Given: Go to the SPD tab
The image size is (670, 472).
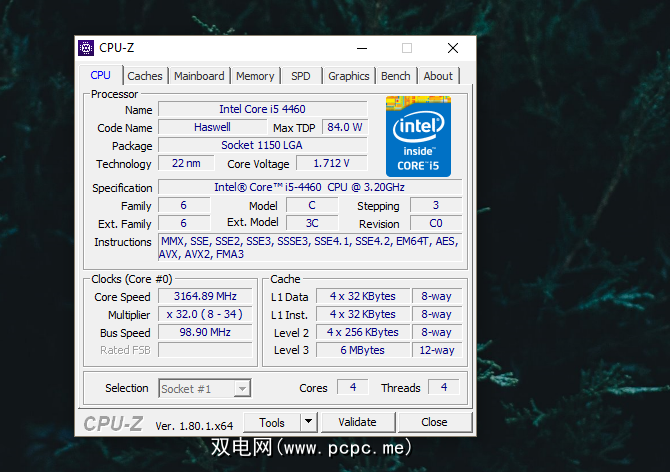Looking at the screenshot, I should tap(301, 76).
